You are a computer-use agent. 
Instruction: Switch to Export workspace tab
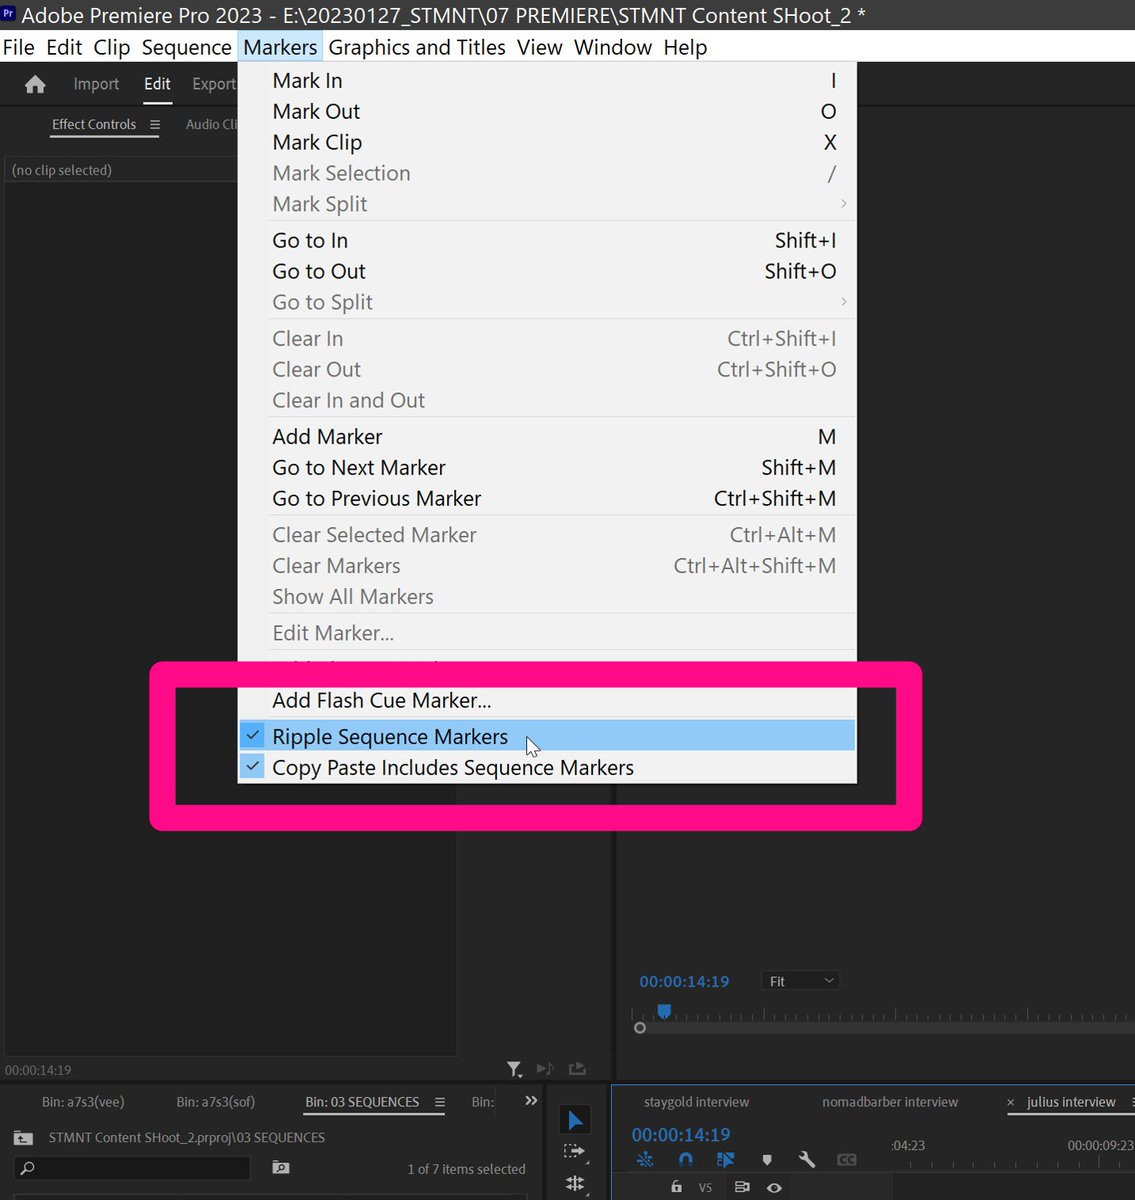(x=214, y=84)
